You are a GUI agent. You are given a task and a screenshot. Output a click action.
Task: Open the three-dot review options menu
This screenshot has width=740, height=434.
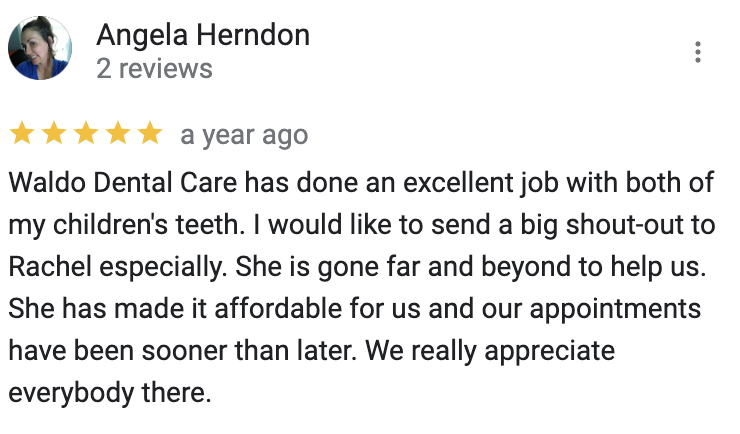click(x=698, y=52)
